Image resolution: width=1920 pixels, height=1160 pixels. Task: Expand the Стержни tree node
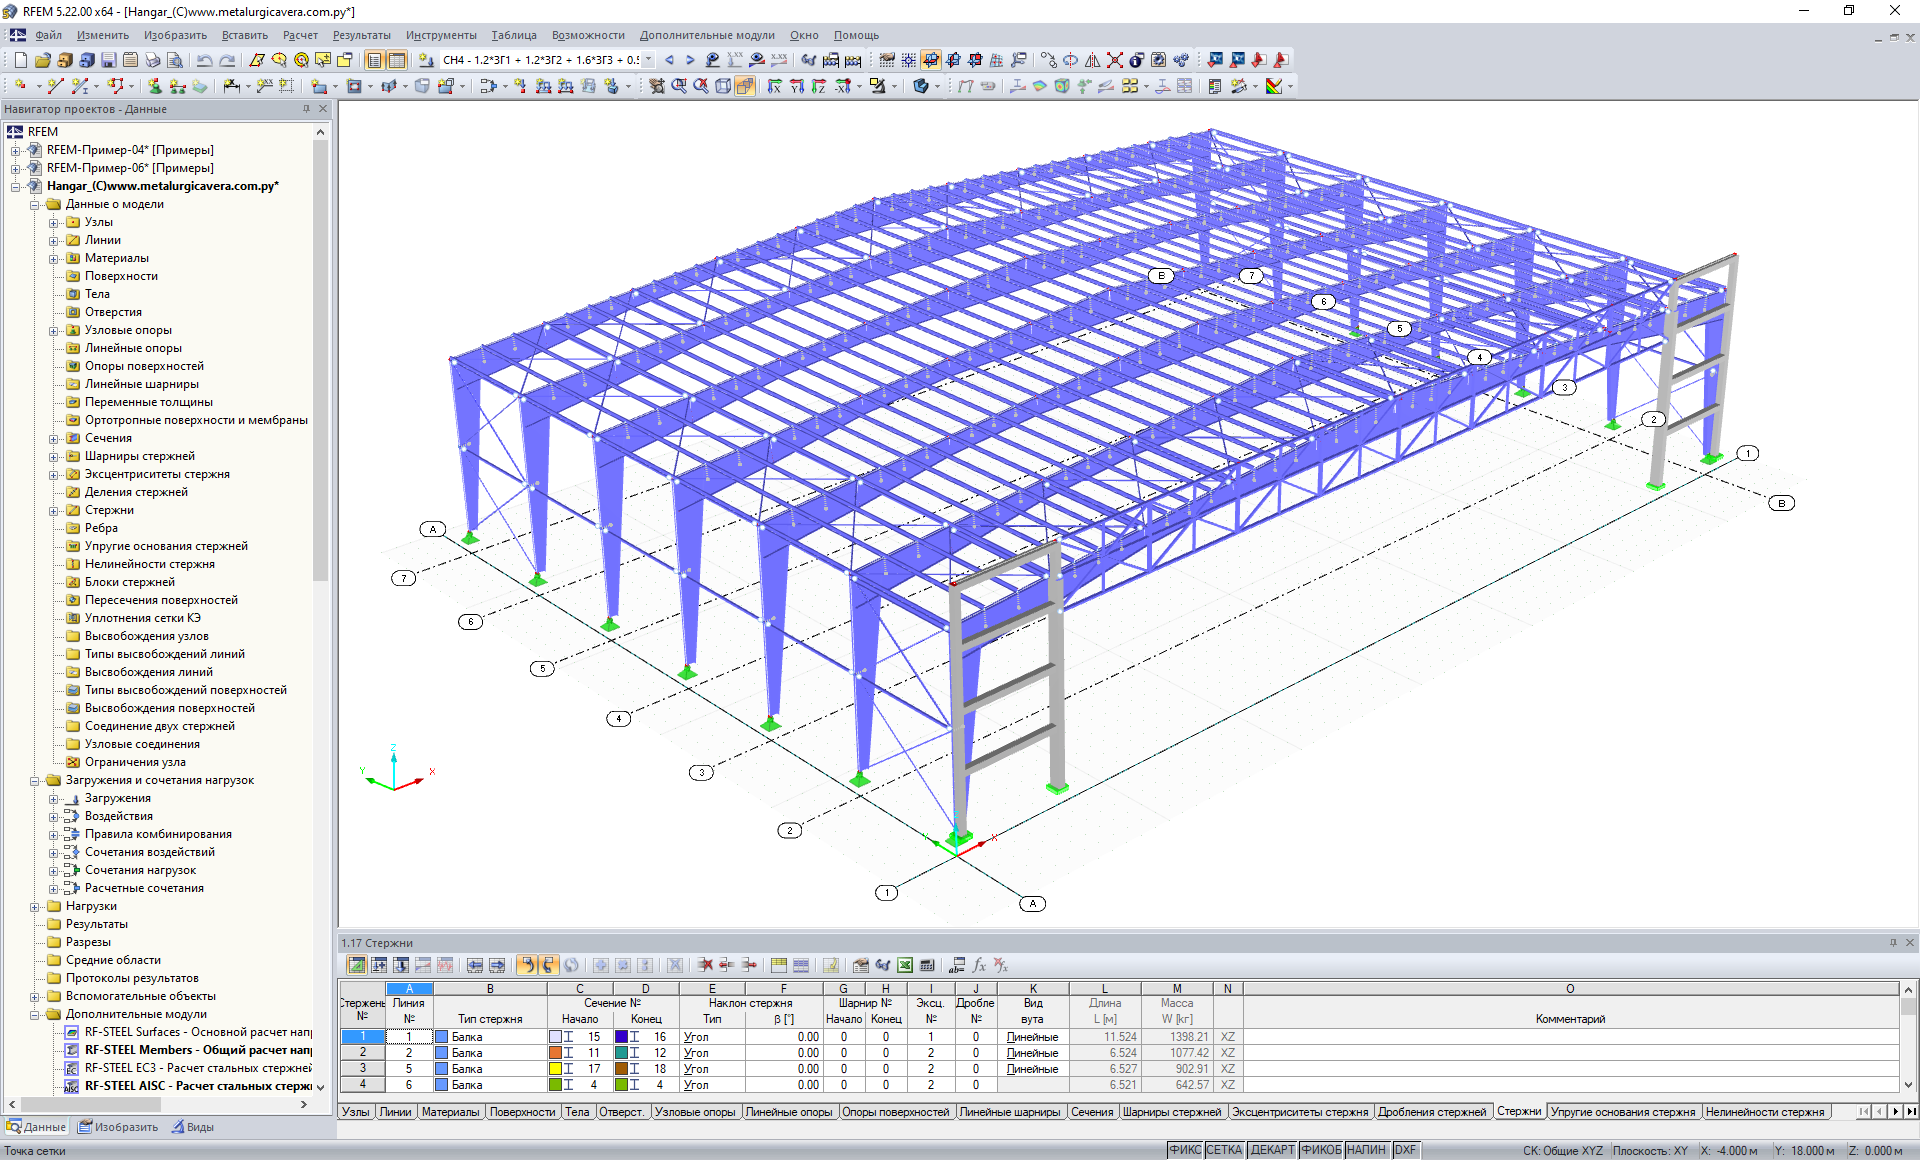point(54,510)
